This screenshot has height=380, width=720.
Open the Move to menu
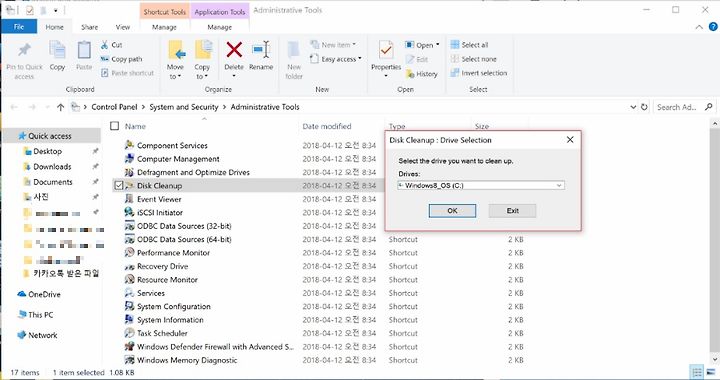pos(175,60)
